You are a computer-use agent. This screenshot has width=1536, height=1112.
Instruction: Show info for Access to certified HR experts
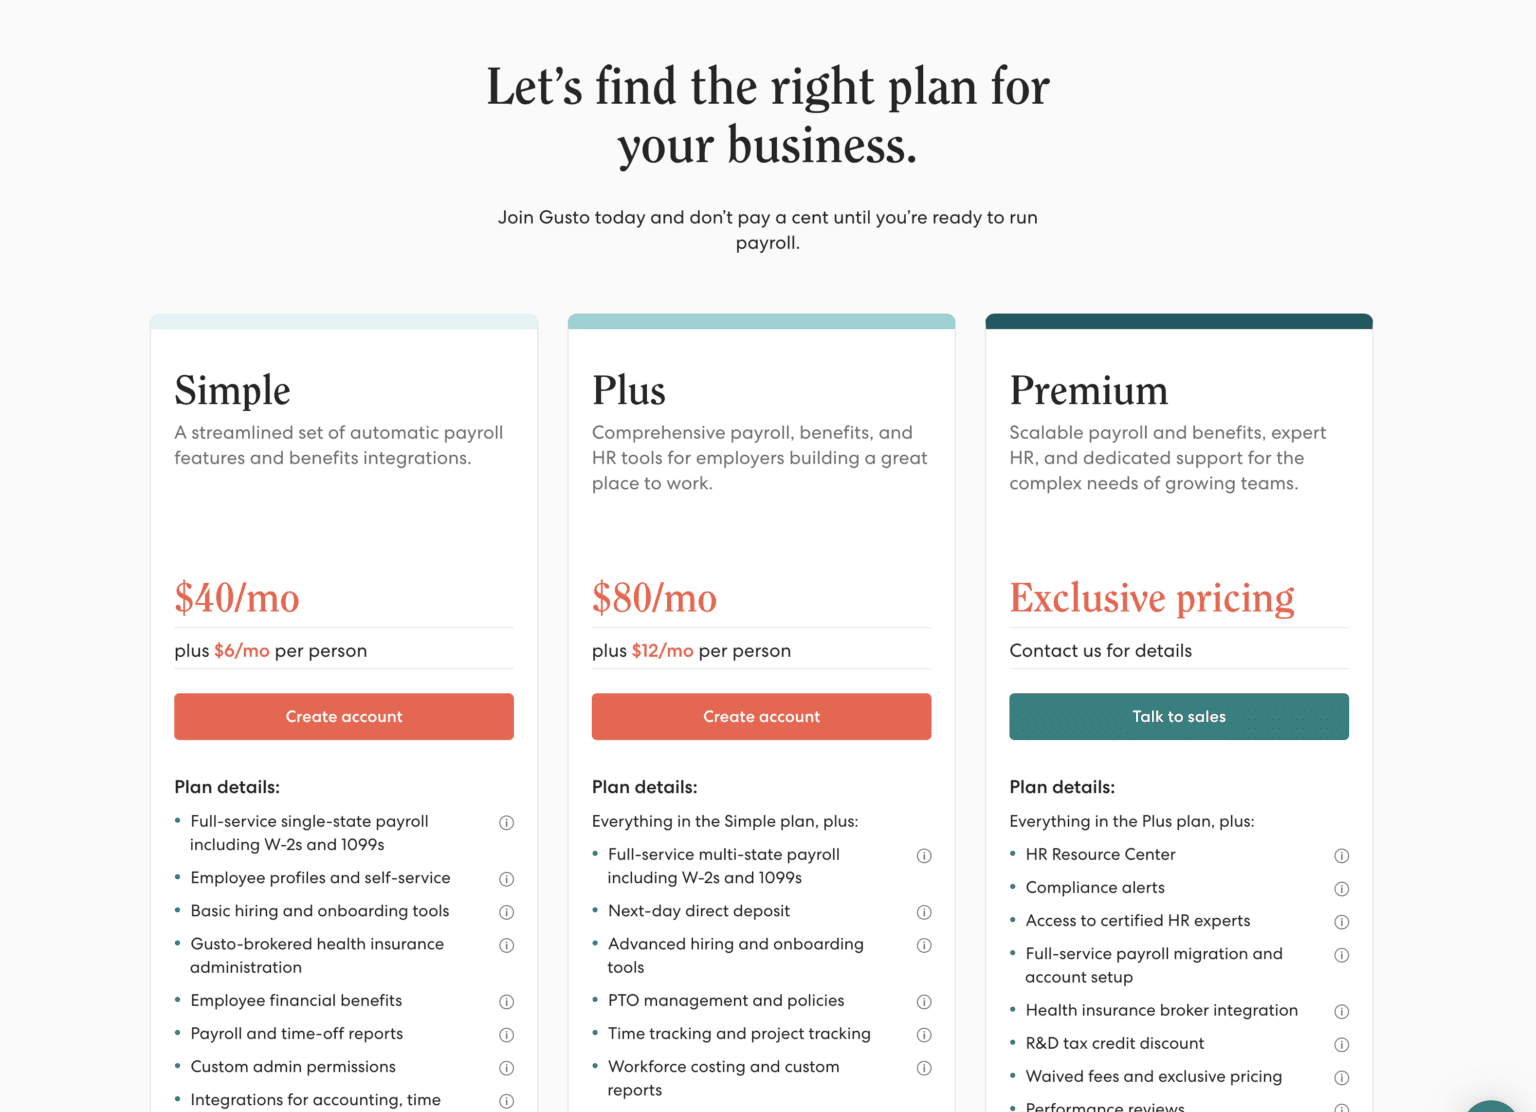1342,922
